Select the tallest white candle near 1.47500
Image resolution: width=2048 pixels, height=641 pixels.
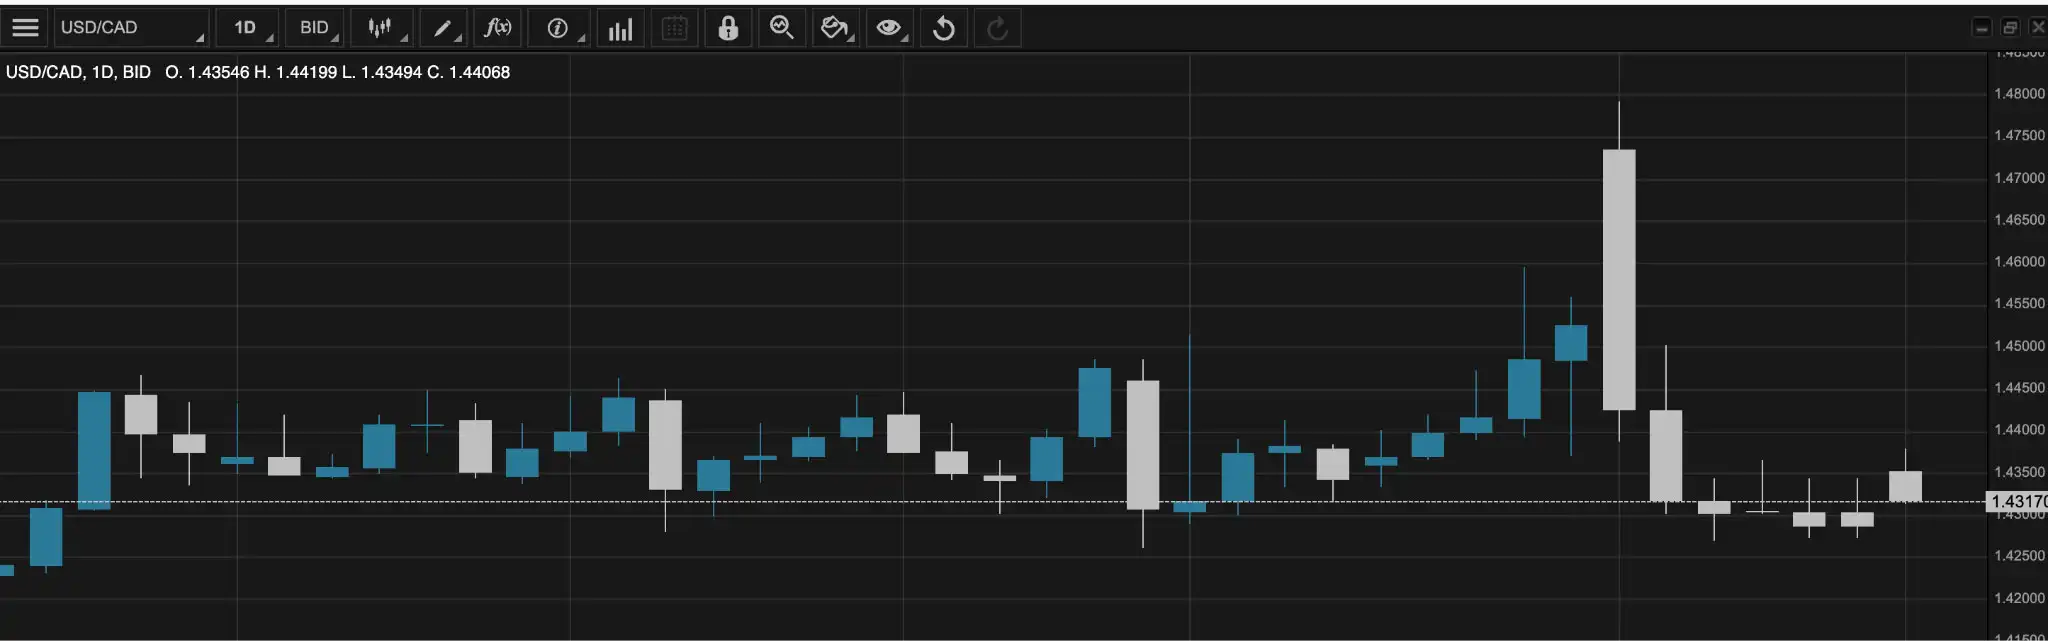pyautogui.click(x=1619, y=280)
